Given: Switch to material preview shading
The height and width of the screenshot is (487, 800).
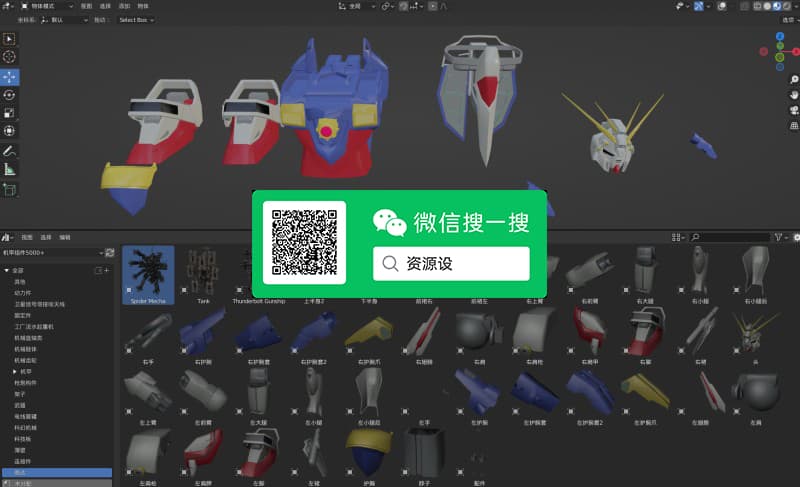Looking at the screenshot, I should 777,6.
